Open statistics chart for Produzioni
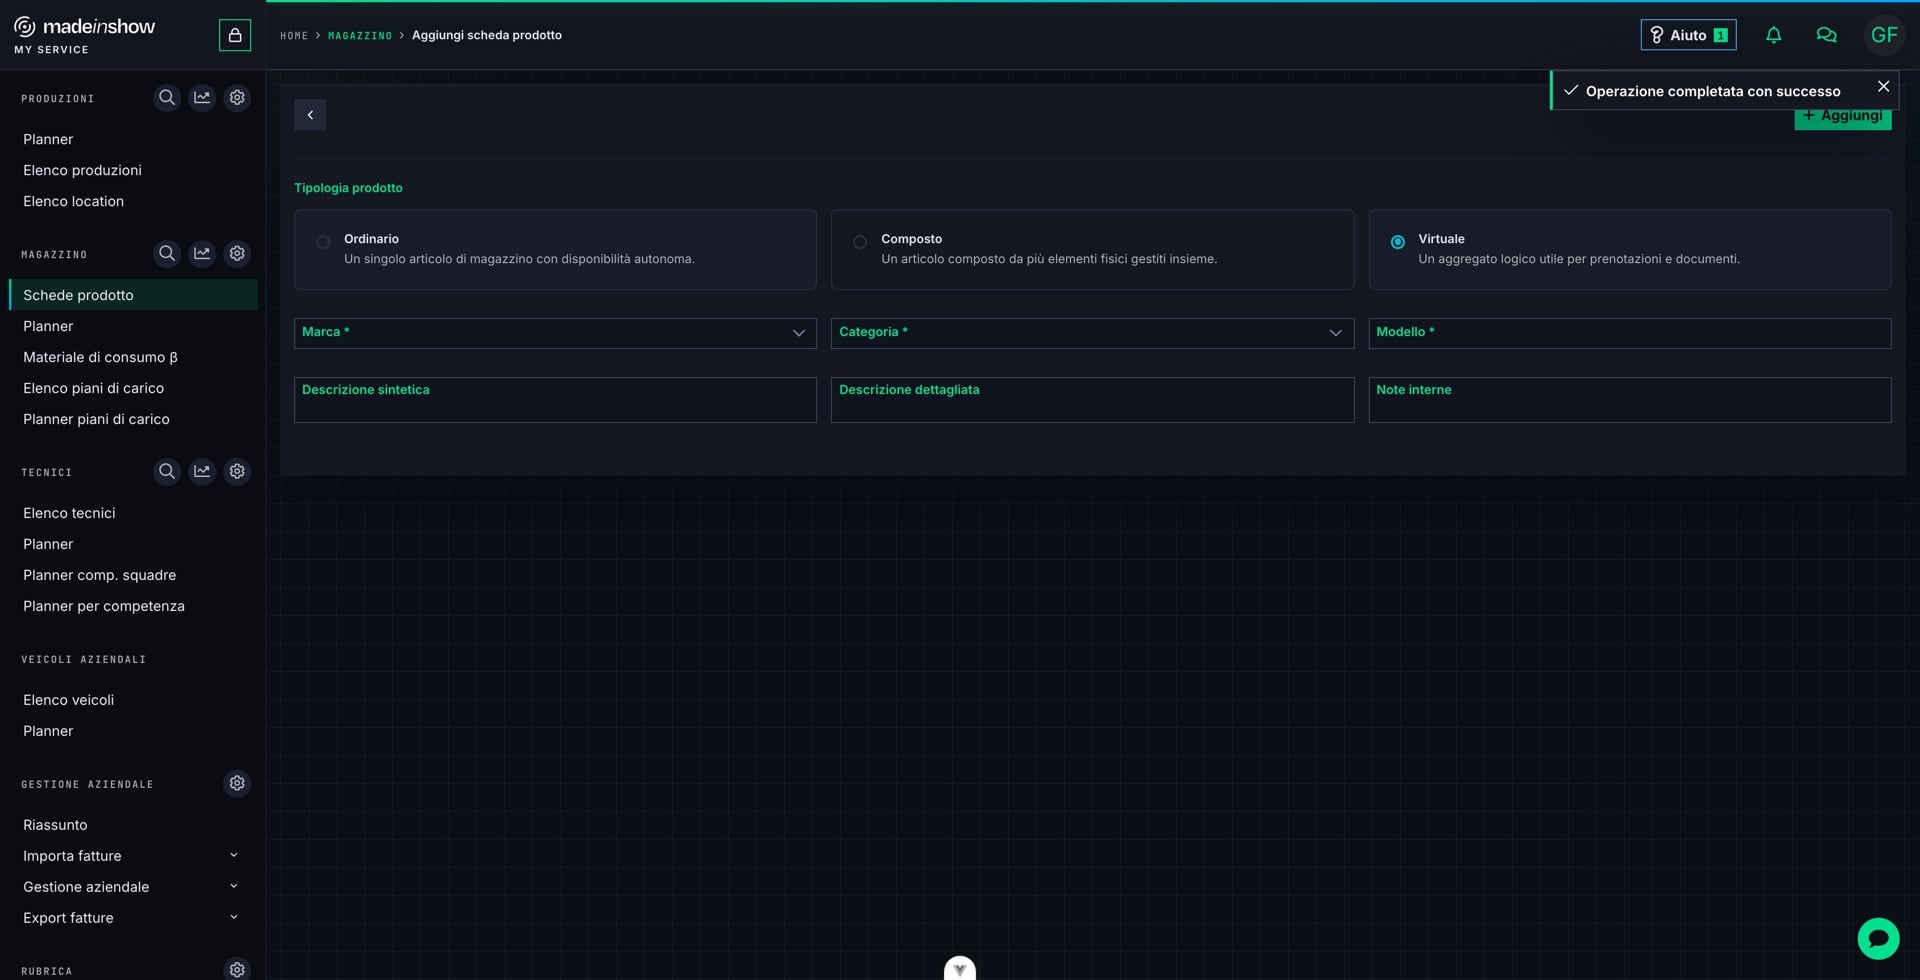The image size is (1920, 980). click(x=202, y=98)
